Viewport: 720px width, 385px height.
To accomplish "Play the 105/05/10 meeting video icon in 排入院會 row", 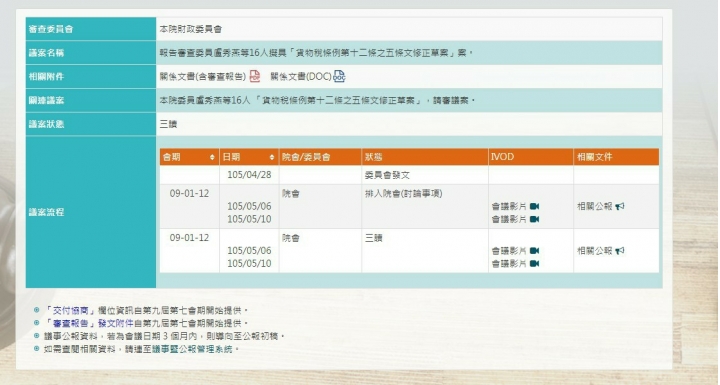I will (x=534, y=219).
